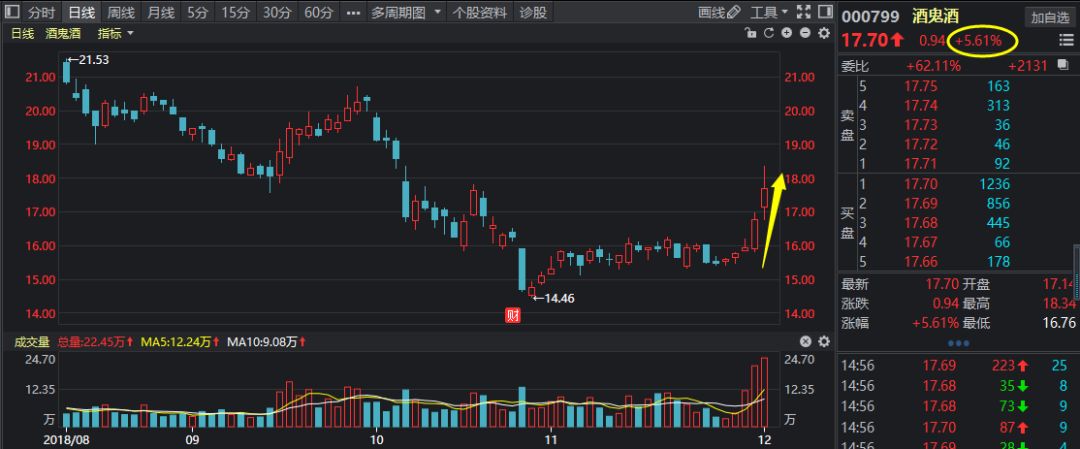This screenshot has width=1080, height=449.
Task: Activate the 画线 drawing pencil tool
Action: coord(719,12)
